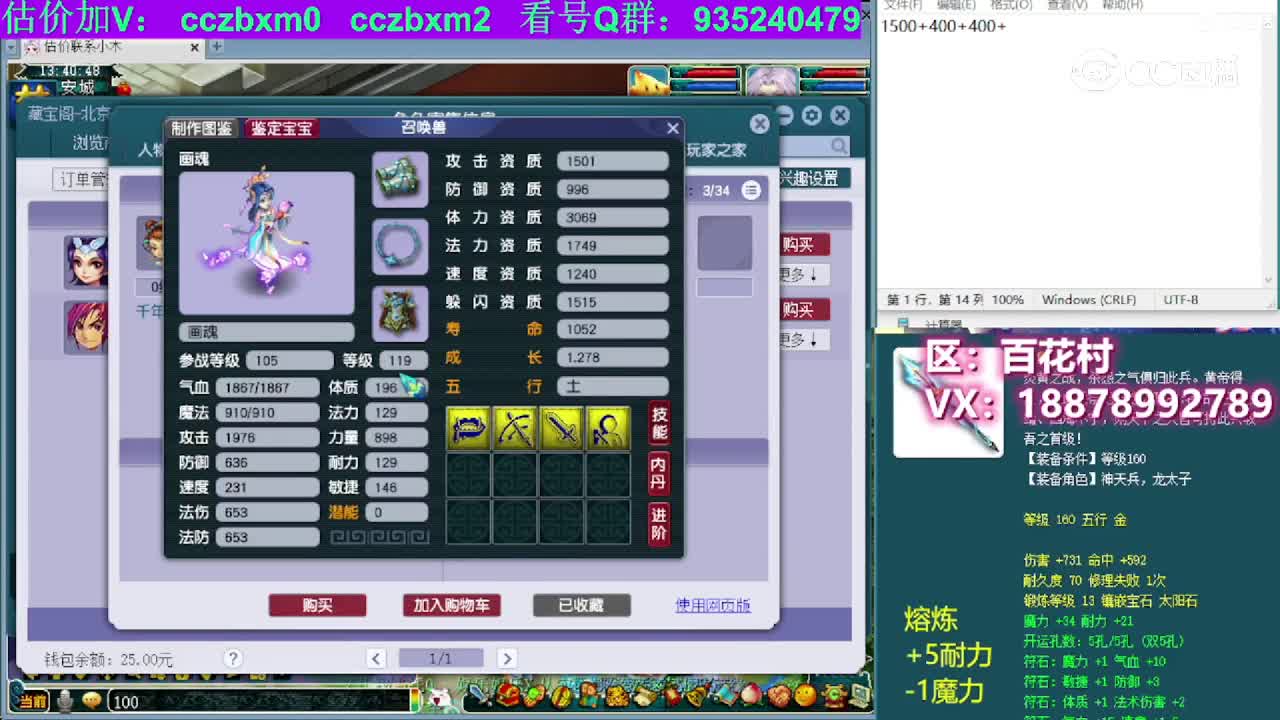Select the sword skill icon

[562, 429]
